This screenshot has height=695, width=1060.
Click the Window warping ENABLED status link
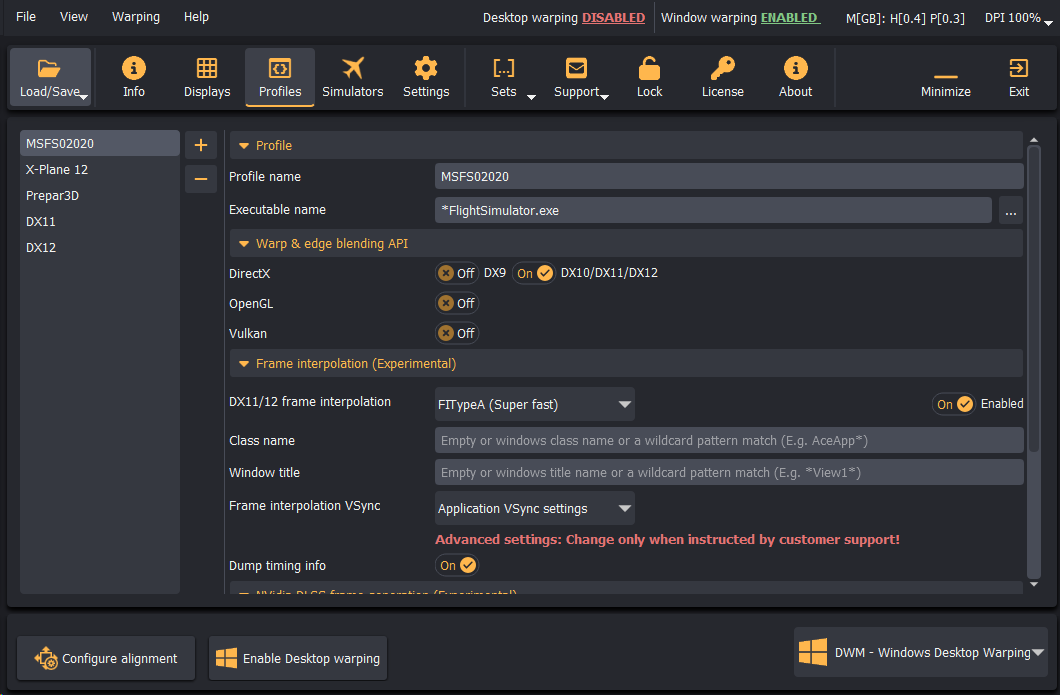(x=790, y=18)
